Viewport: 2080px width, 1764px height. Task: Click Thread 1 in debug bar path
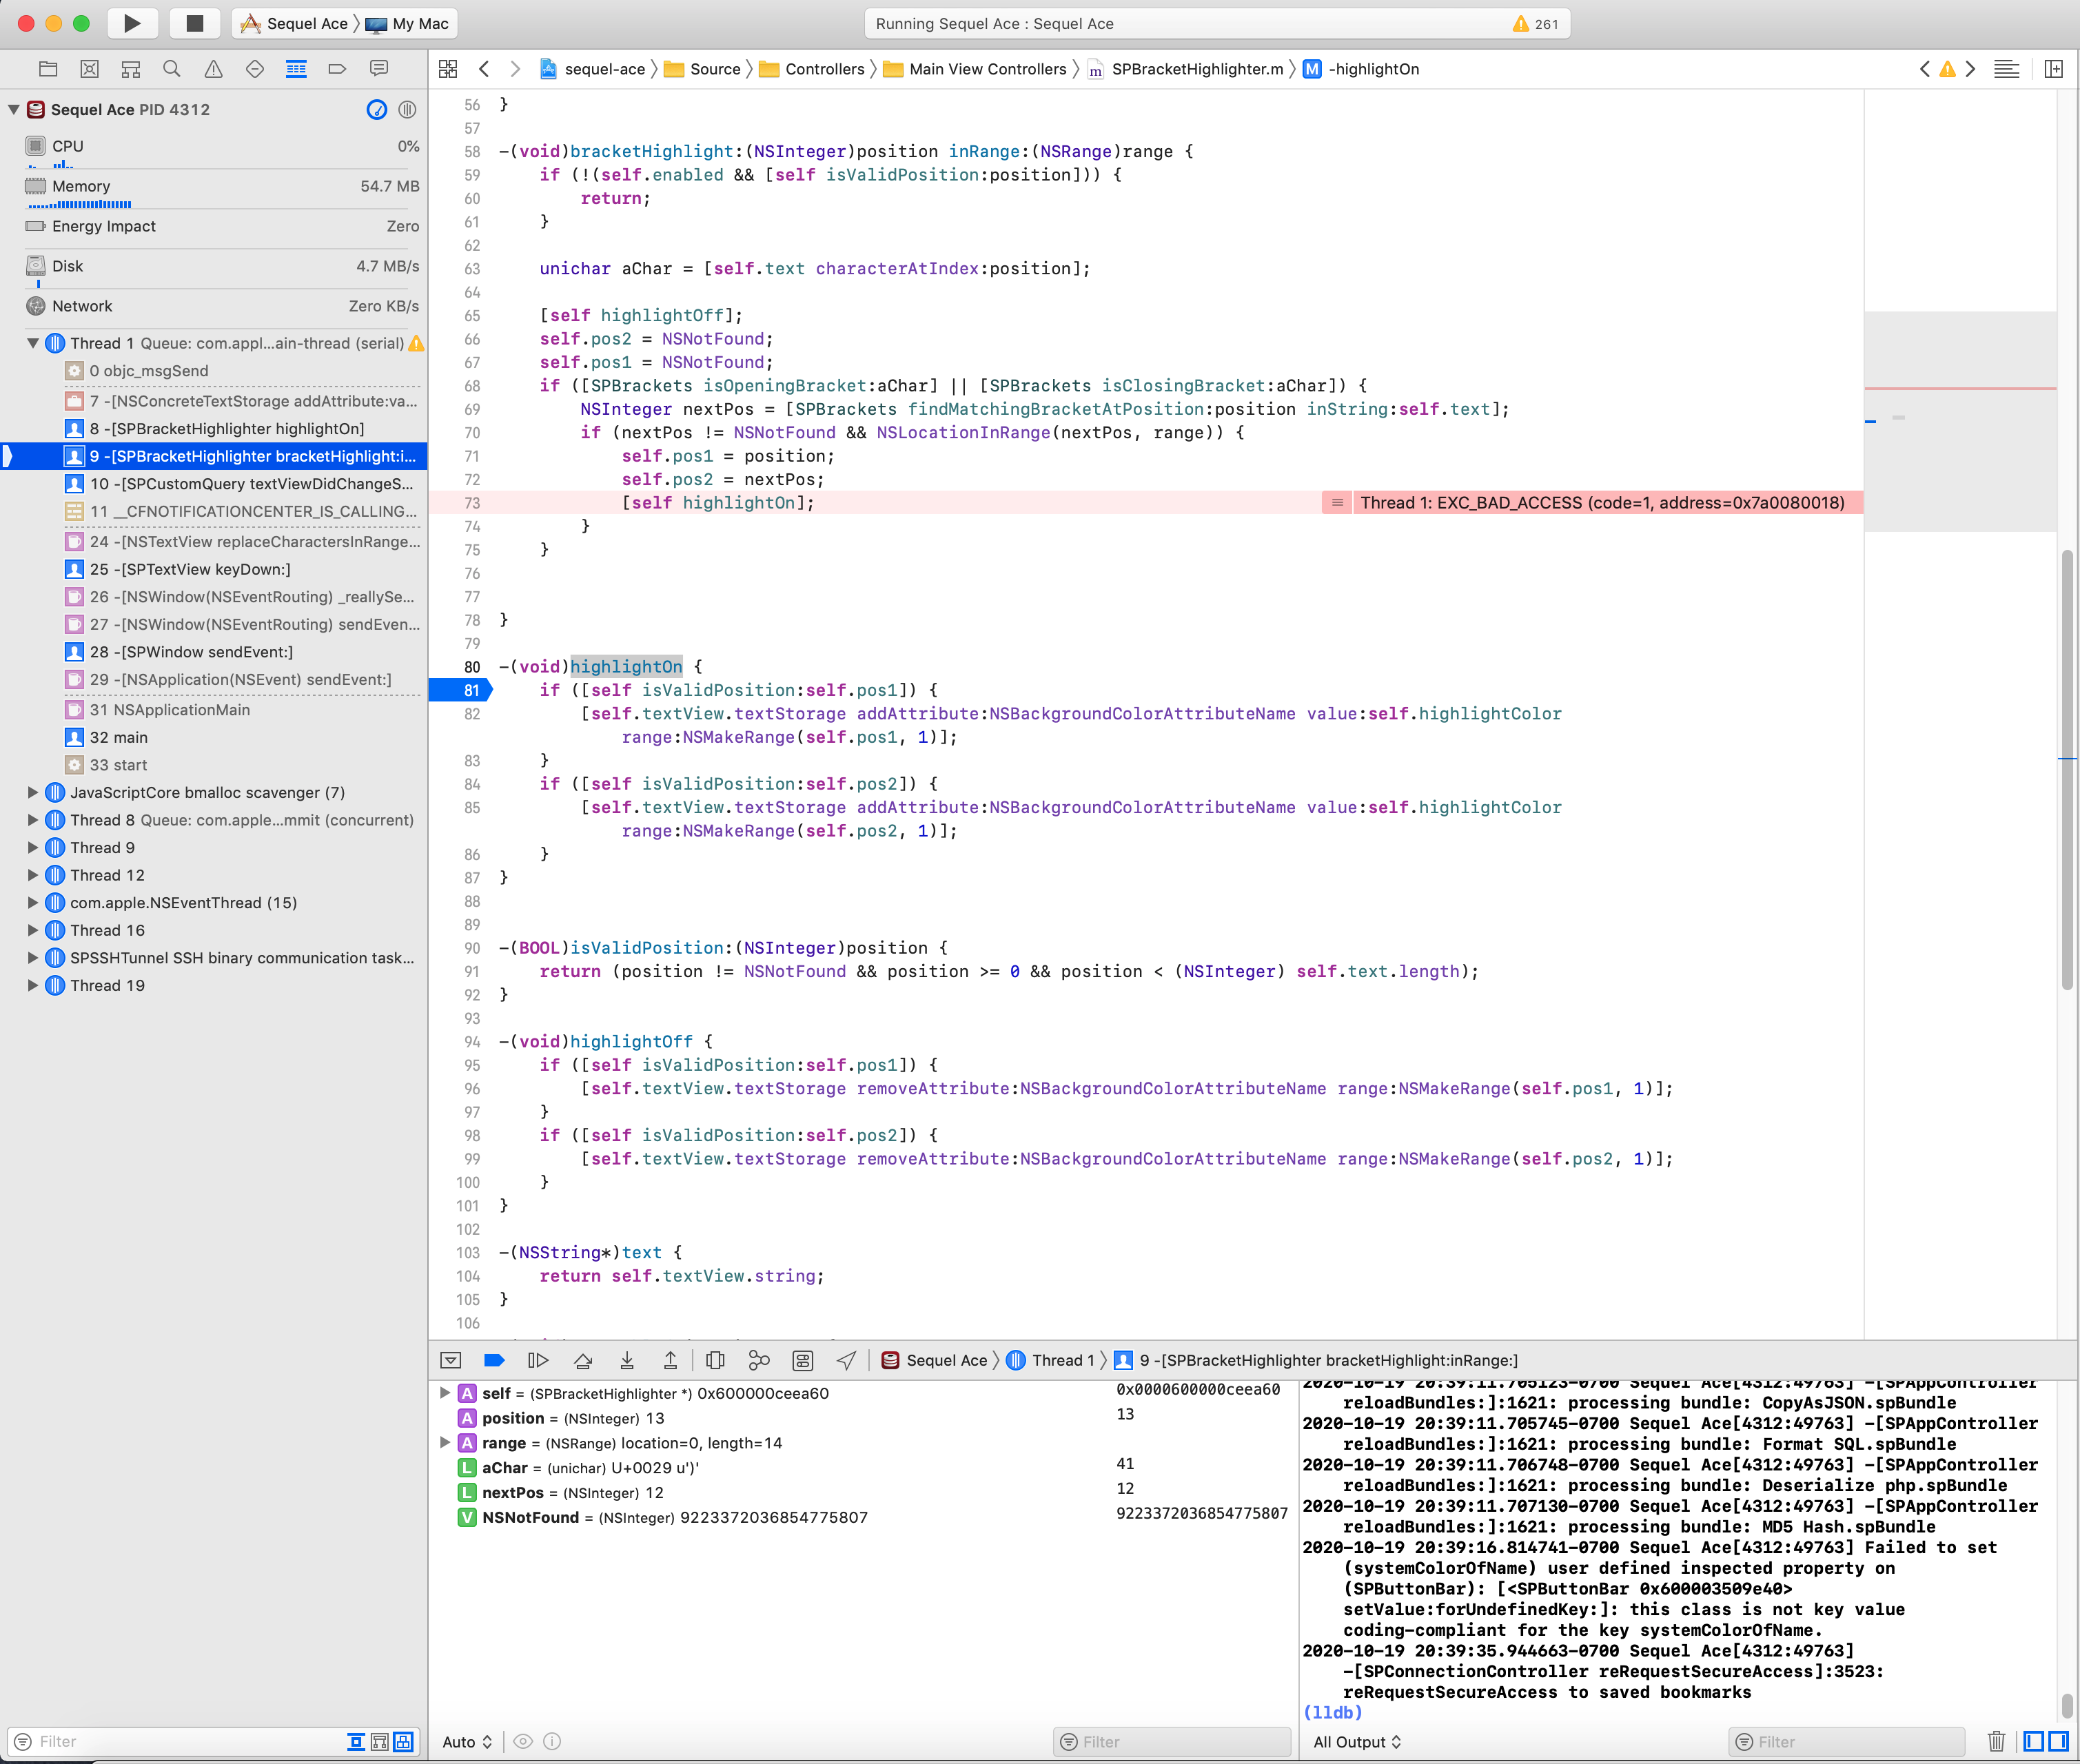[x=1051, y=1360]
